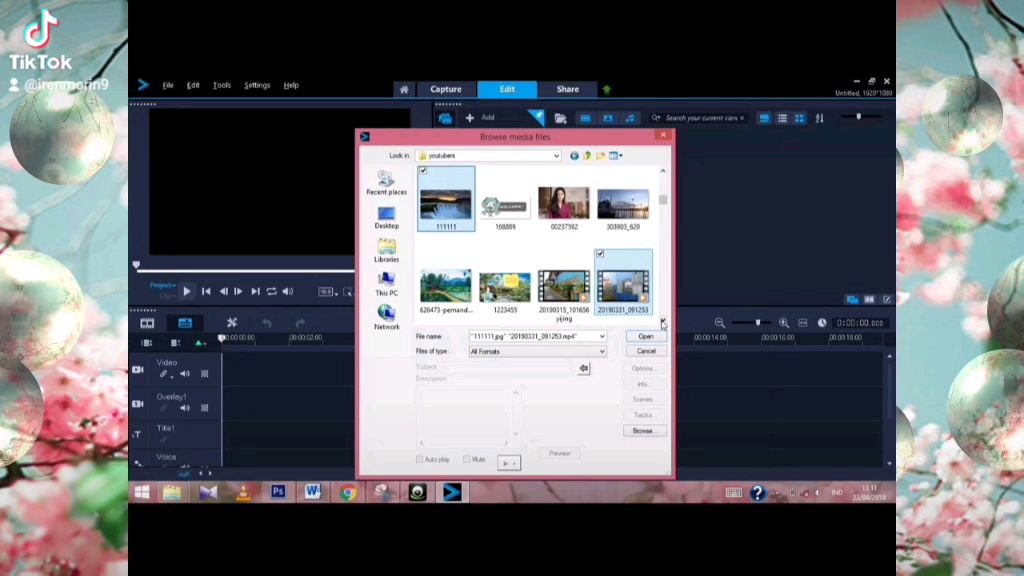
Task: Click the Up one level folder icon
Action: click(587, 156)
